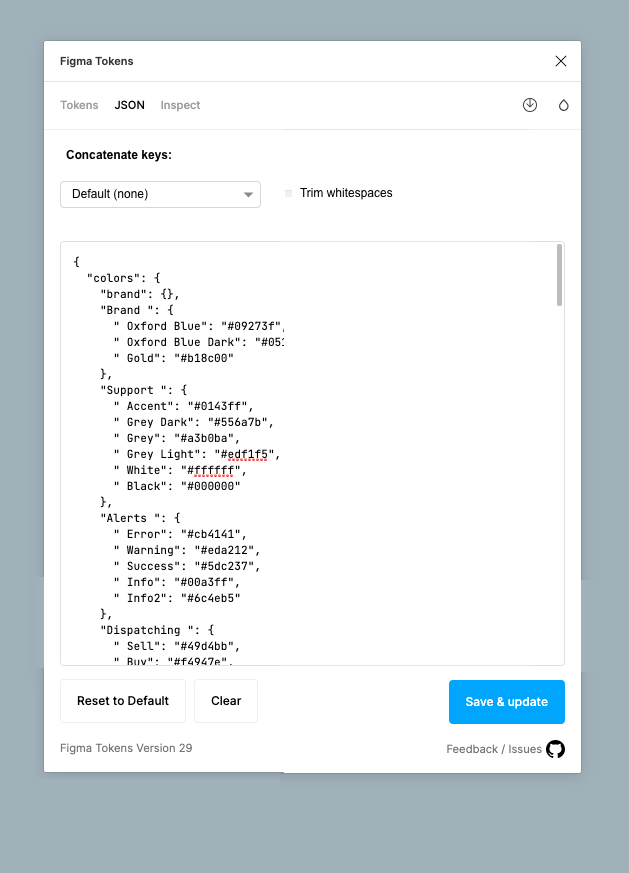This screenshot has height=873, width=629.
Task: Enable the Trim whitespaces checkbox
Action: point(289,193)
